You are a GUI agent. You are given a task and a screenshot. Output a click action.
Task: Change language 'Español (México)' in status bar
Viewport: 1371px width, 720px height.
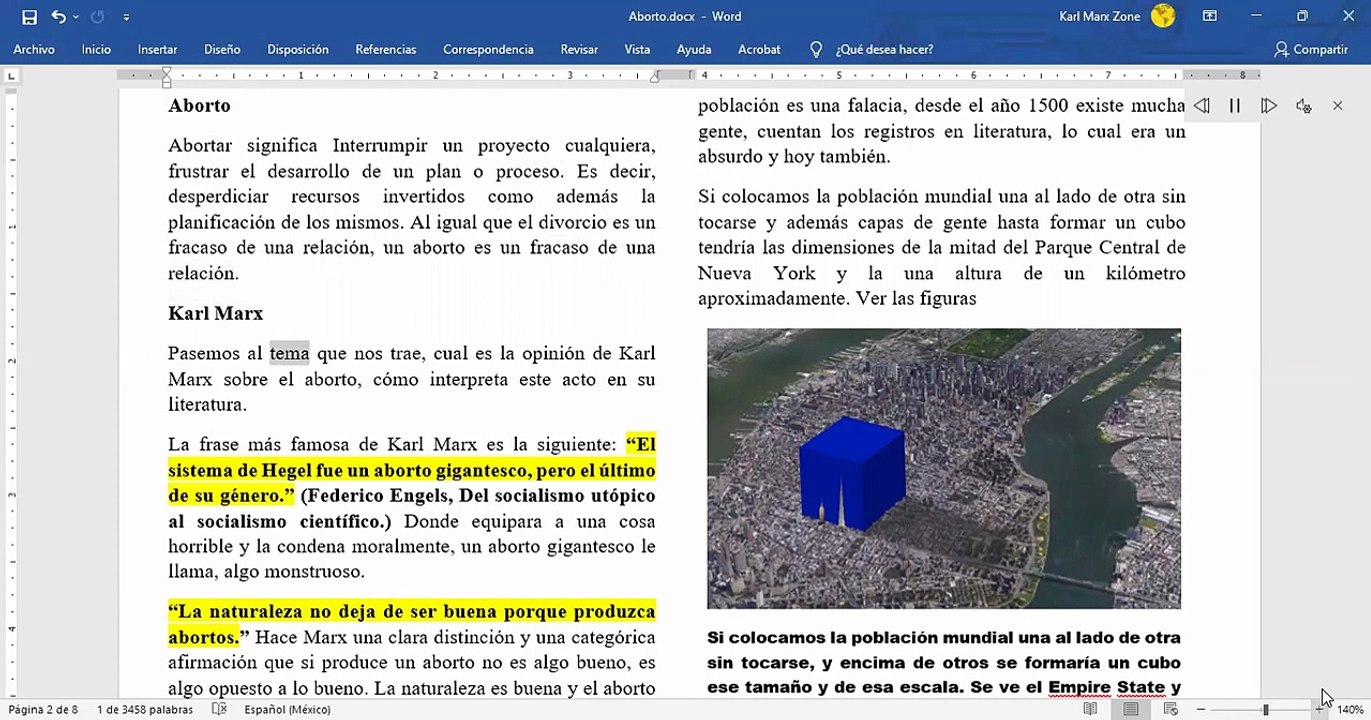(287, 709)
